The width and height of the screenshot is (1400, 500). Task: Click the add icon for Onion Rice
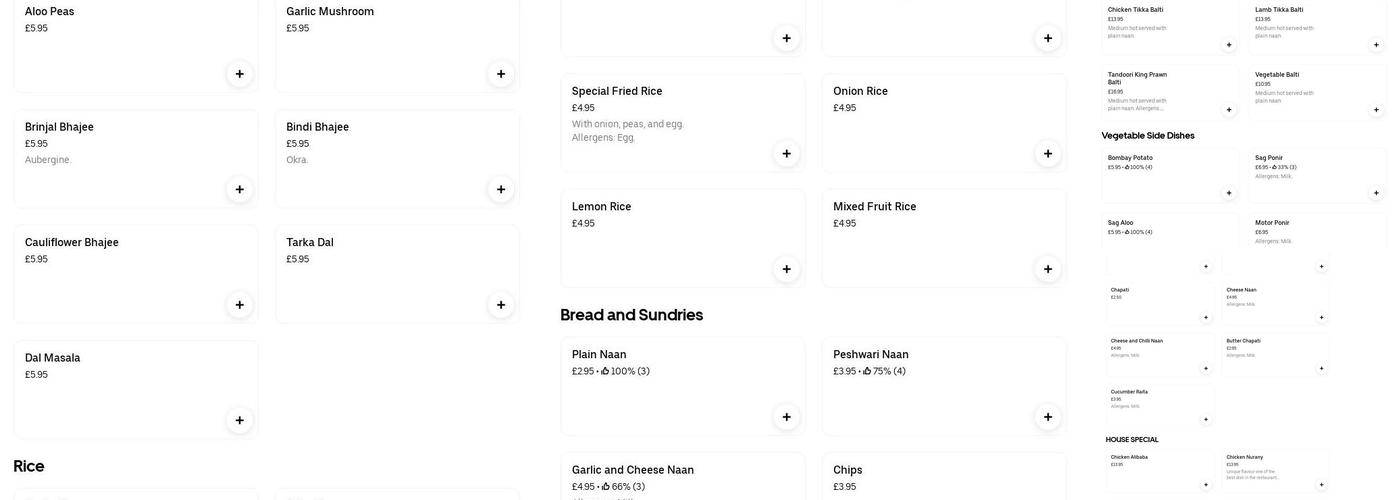click(x=1048, y=154)
